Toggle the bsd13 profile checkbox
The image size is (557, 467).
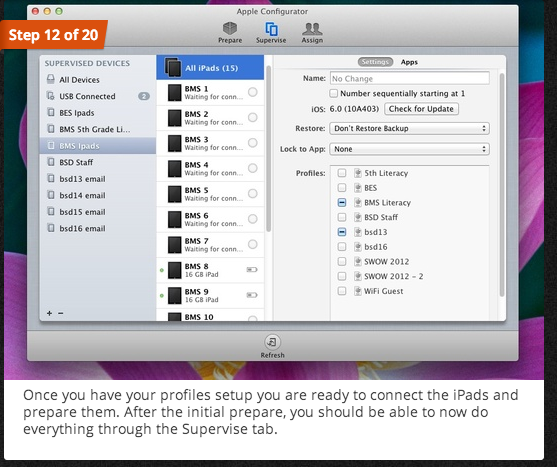(x=342, y=232)
